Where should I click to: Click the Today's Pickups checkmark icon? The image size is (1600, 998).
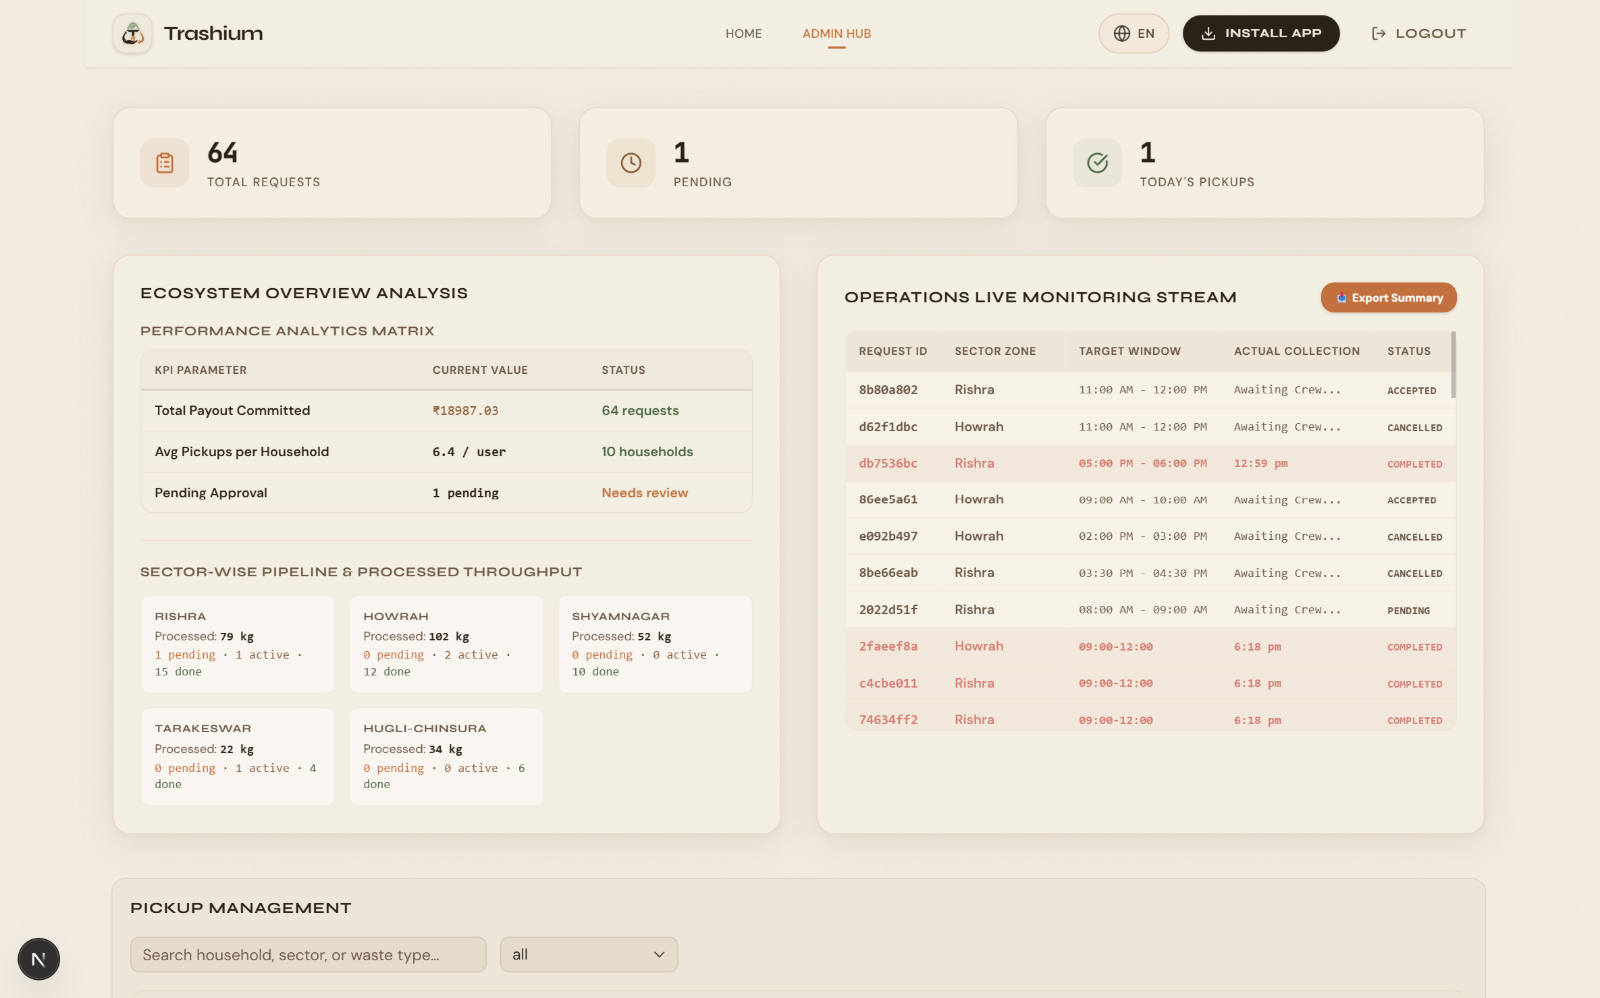point(1097,163)
